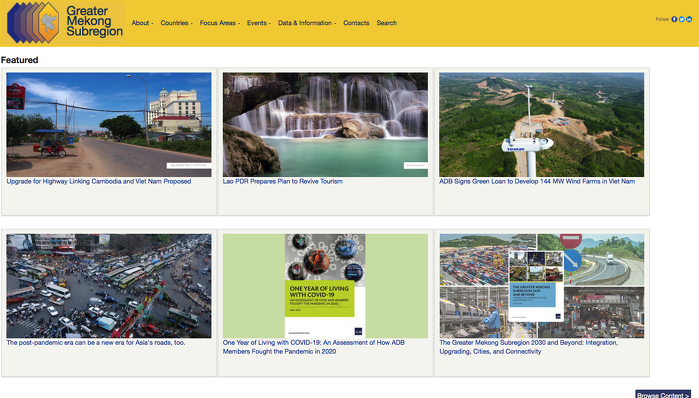Expand the Events dropdown menu

point(259,23)
